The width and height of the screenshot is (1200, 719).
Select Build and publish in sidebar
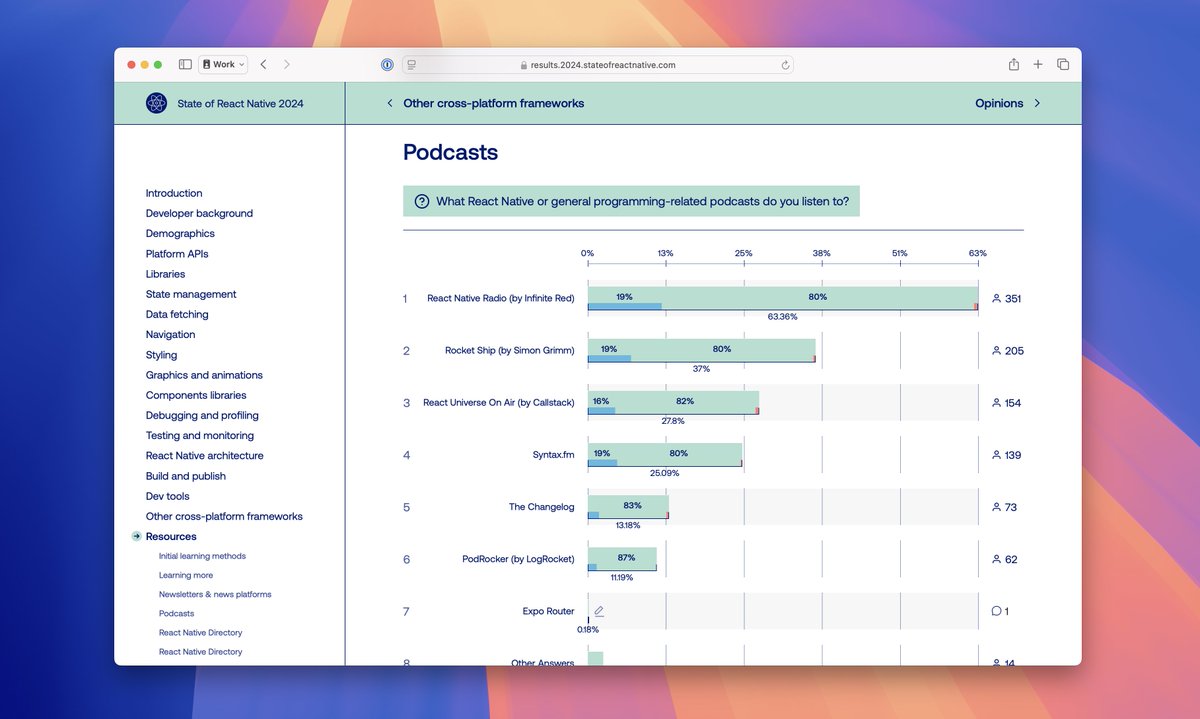click(x=186, y=476)
